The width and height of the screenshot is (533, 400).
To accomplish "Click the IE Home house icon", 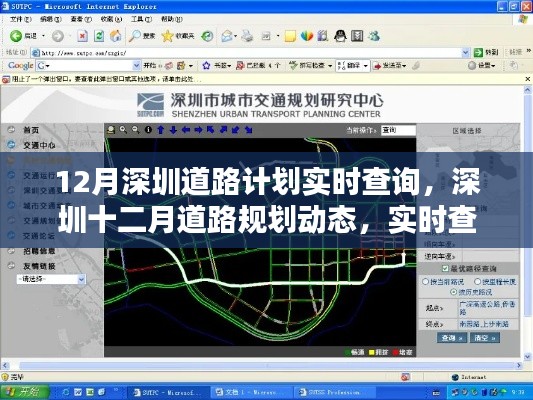I will (x=116, y=36).
